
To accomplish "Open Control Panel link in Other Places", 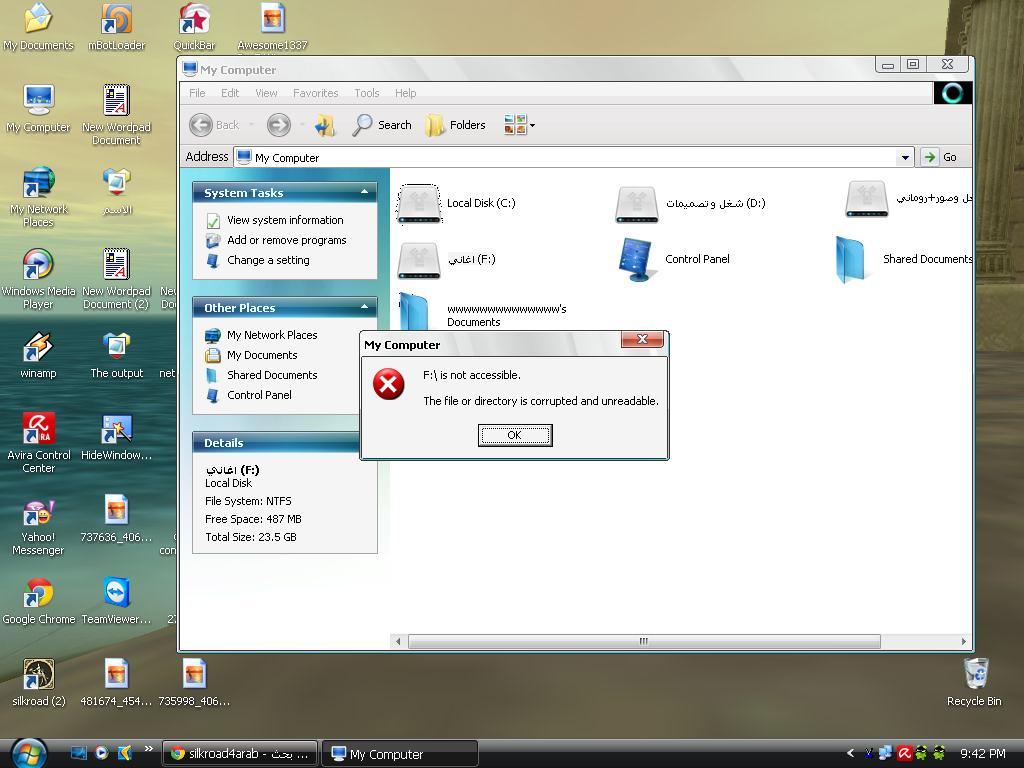I will click(x=259, y=395).
